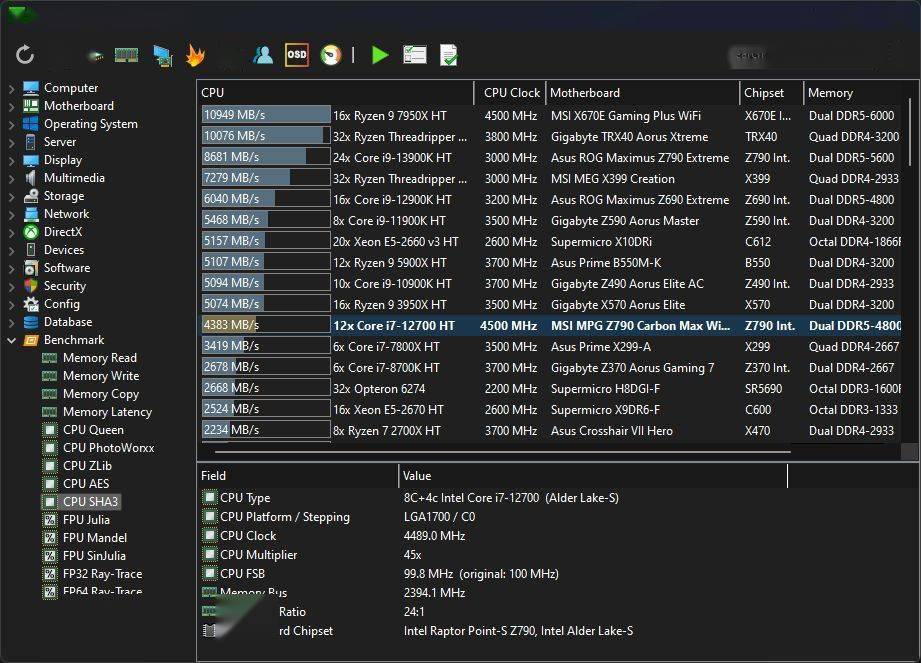Open the results checklist toolbar icon
921x663 pixels.
[415, 55]
